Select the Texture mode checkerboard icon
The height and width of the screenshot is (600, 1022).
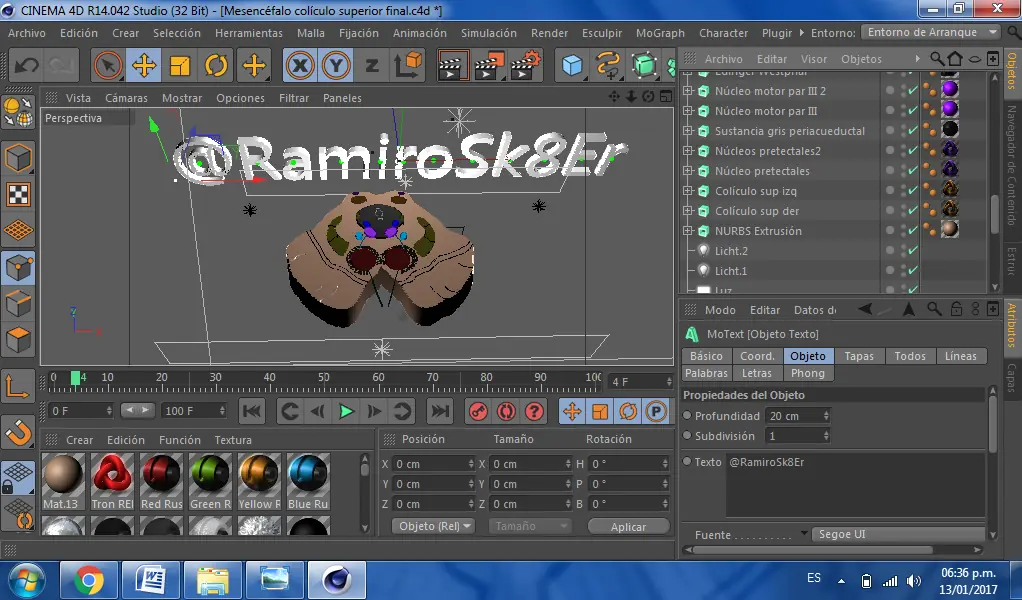[18, 195]
